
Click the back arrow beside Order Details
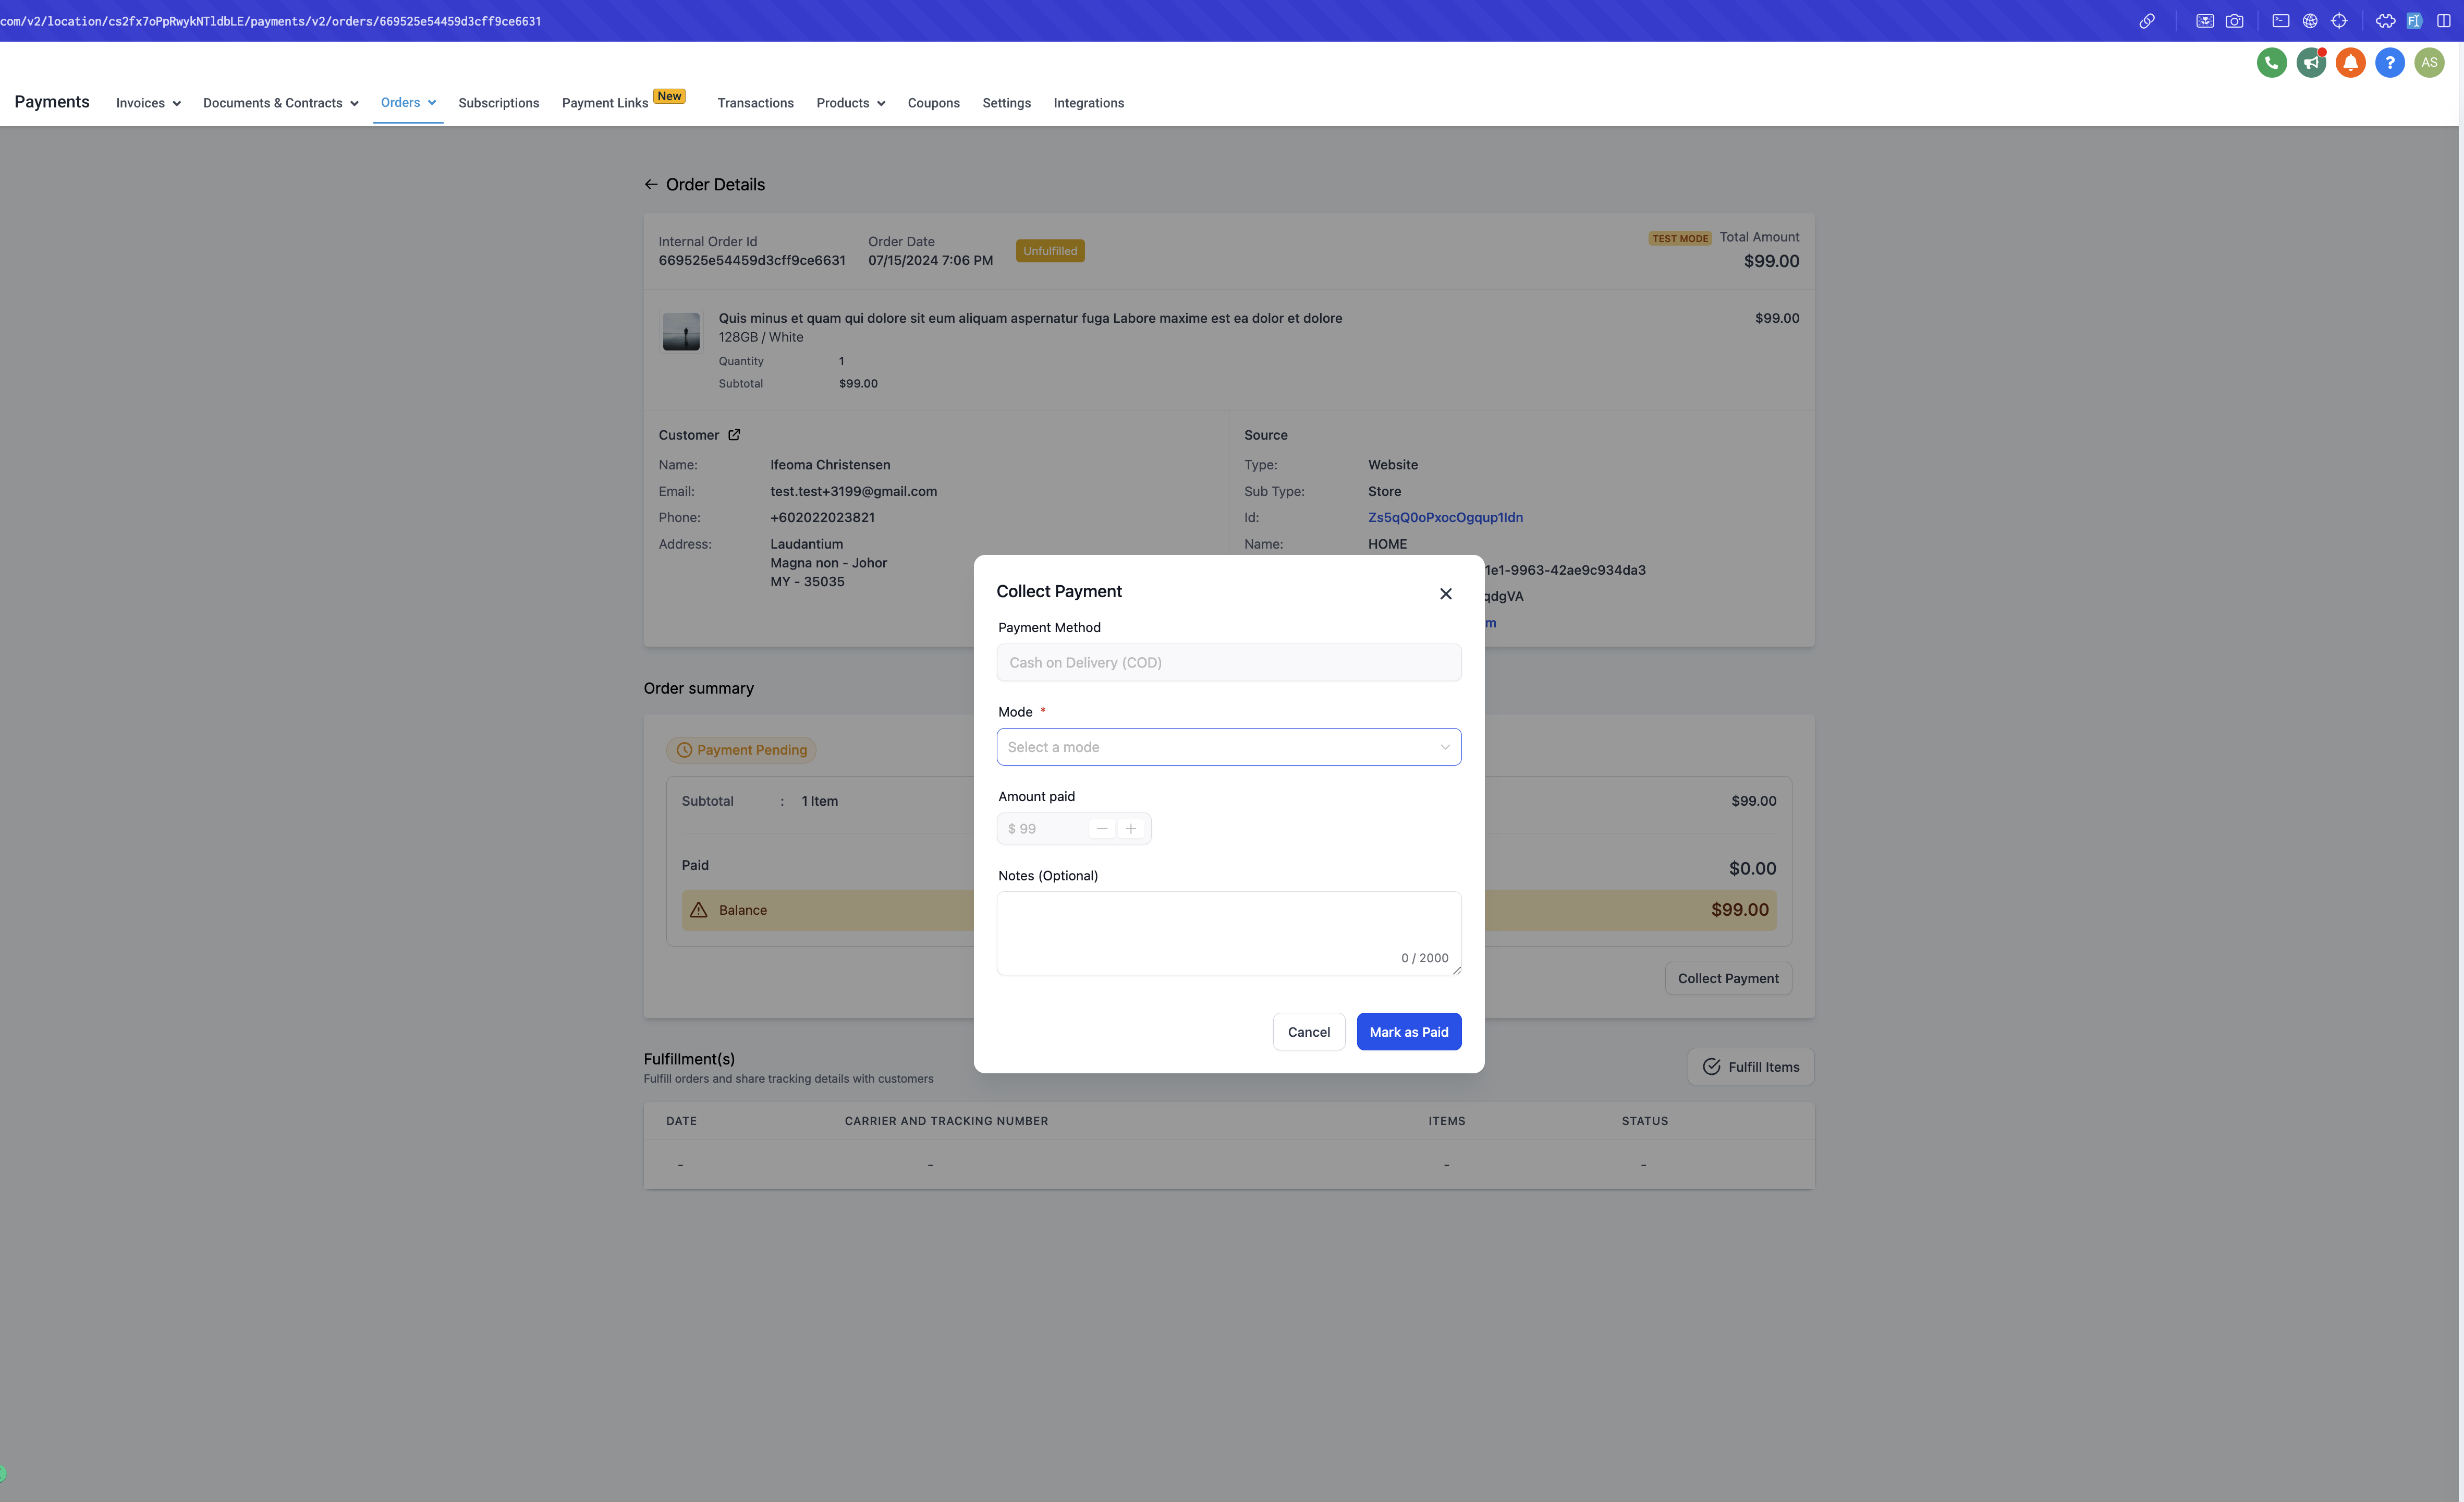(651, 184)
